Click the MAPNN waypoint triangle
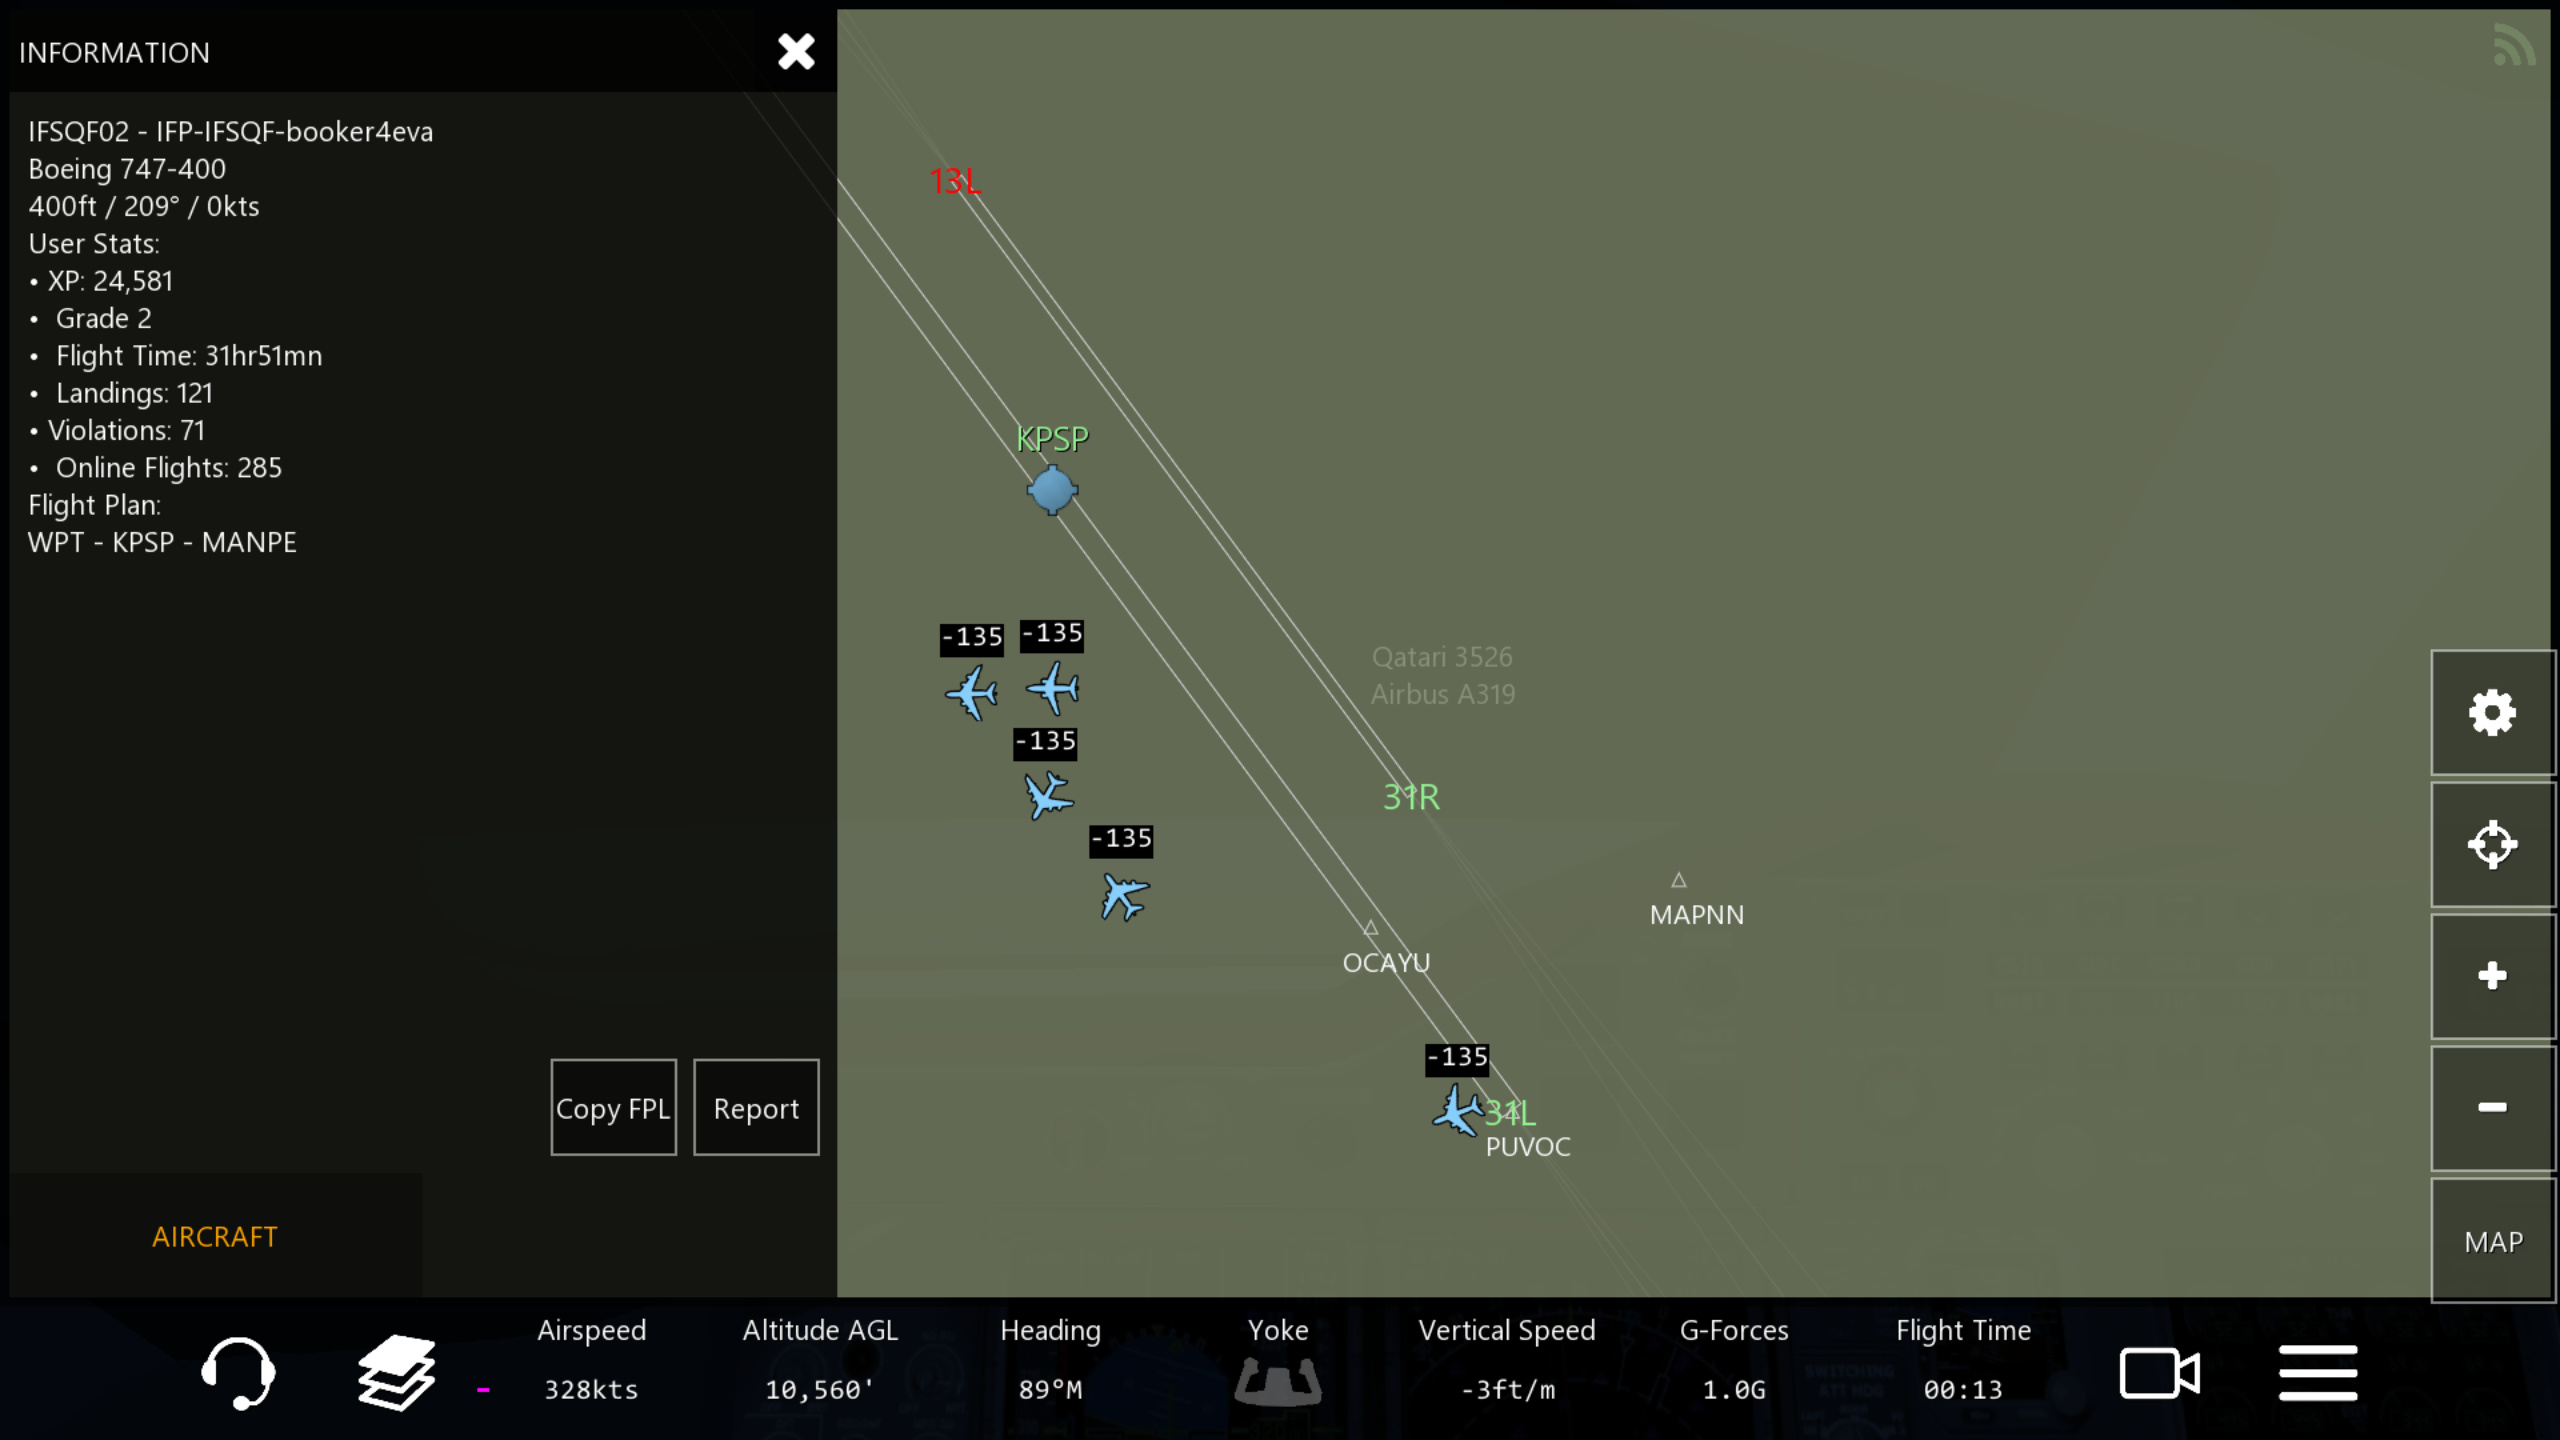2560x1440 pixels. tap(1679, 881)
